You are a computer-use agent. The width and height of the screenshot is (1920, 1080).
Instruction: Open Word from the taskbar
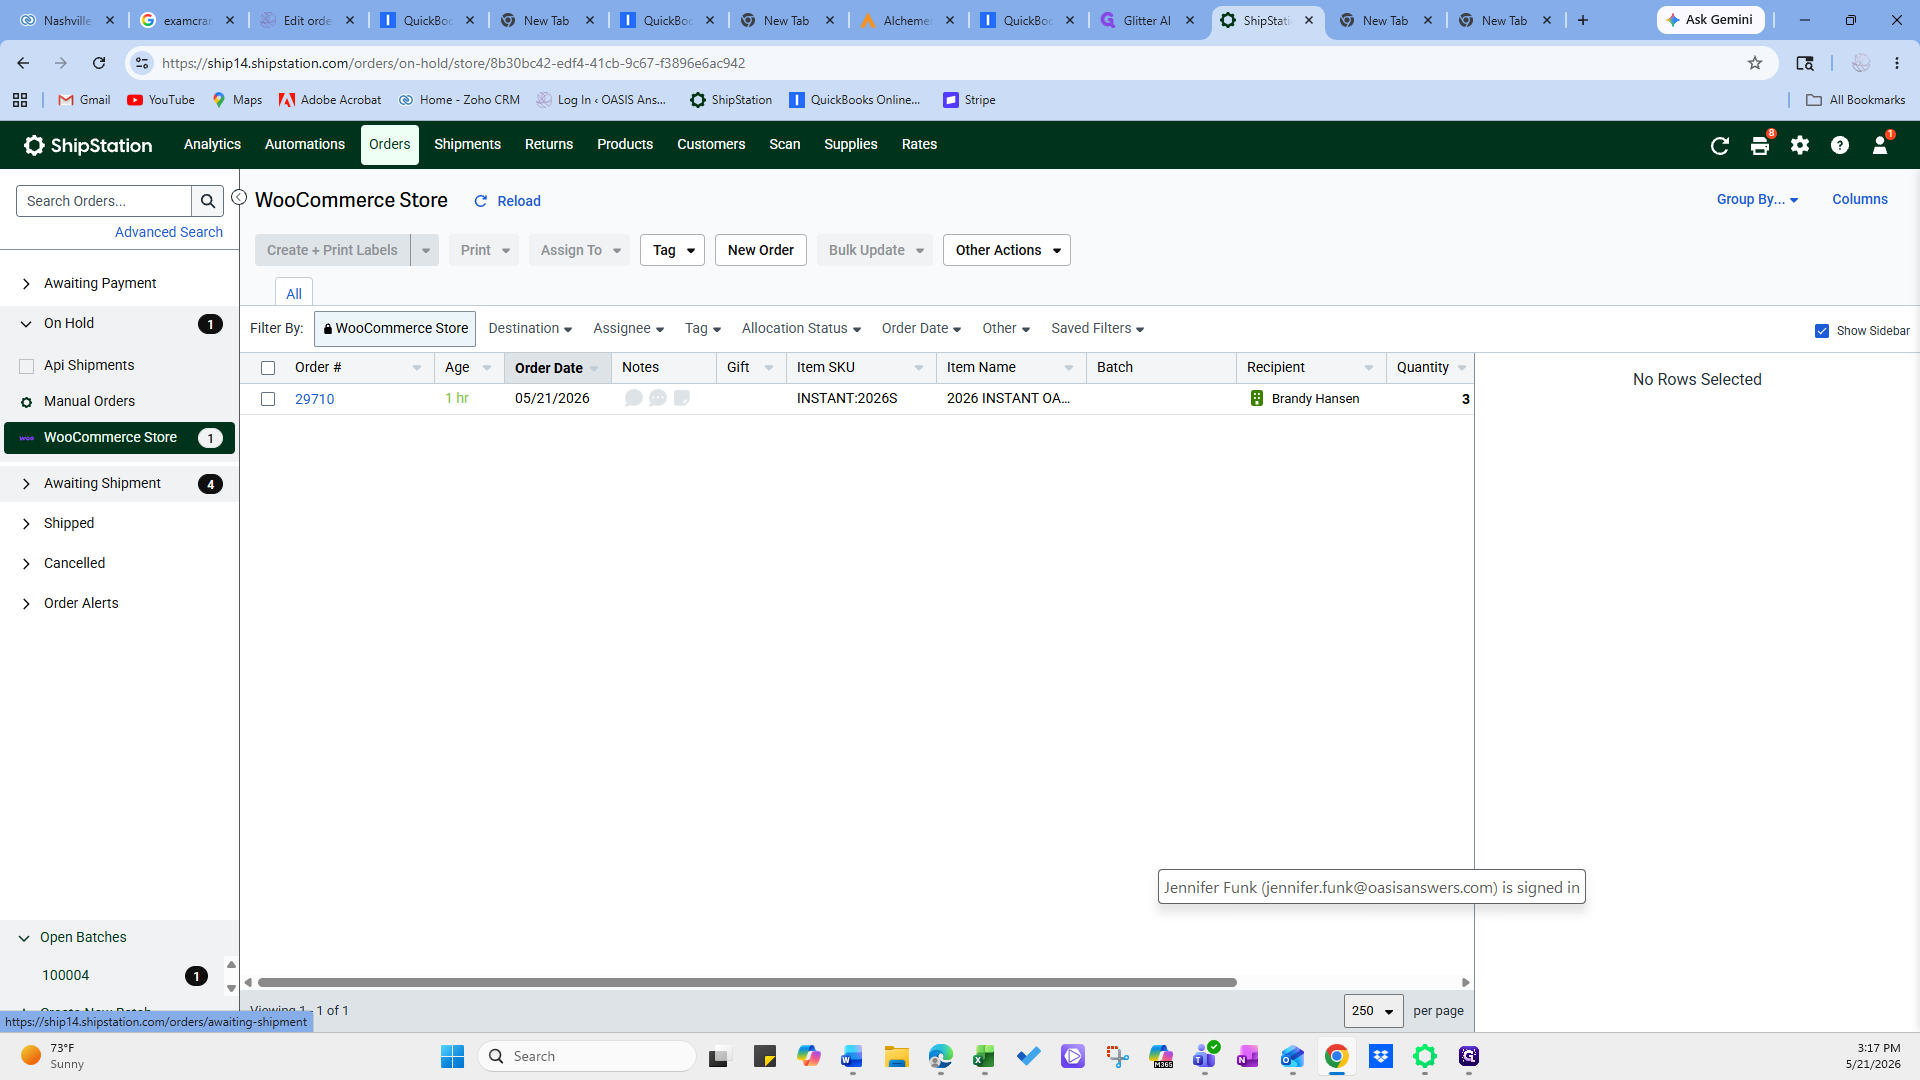click(852, 1056)
